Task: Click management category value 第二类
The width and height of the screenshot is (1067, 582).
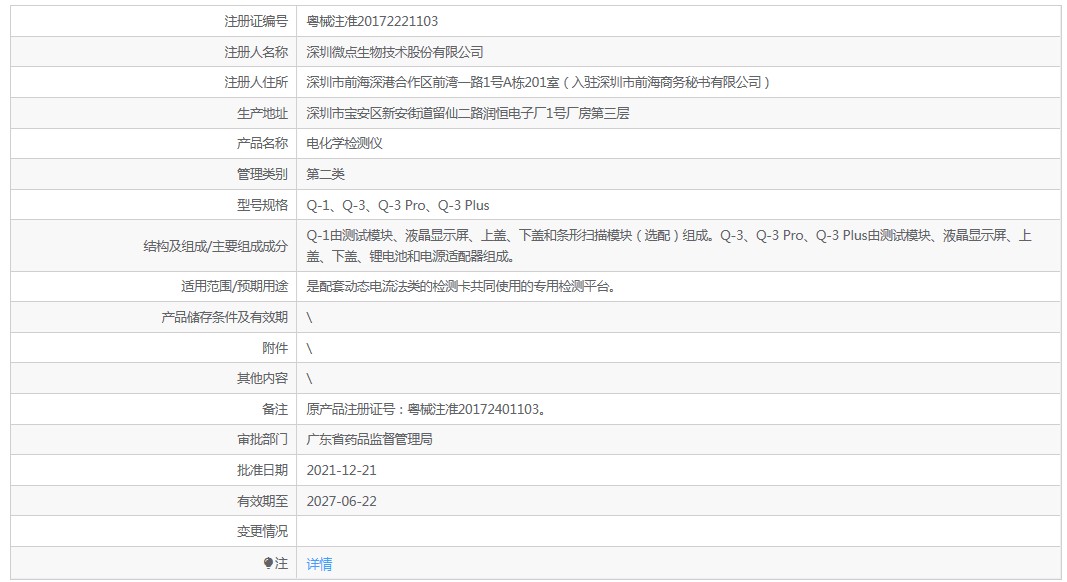Action: (325, 174)
